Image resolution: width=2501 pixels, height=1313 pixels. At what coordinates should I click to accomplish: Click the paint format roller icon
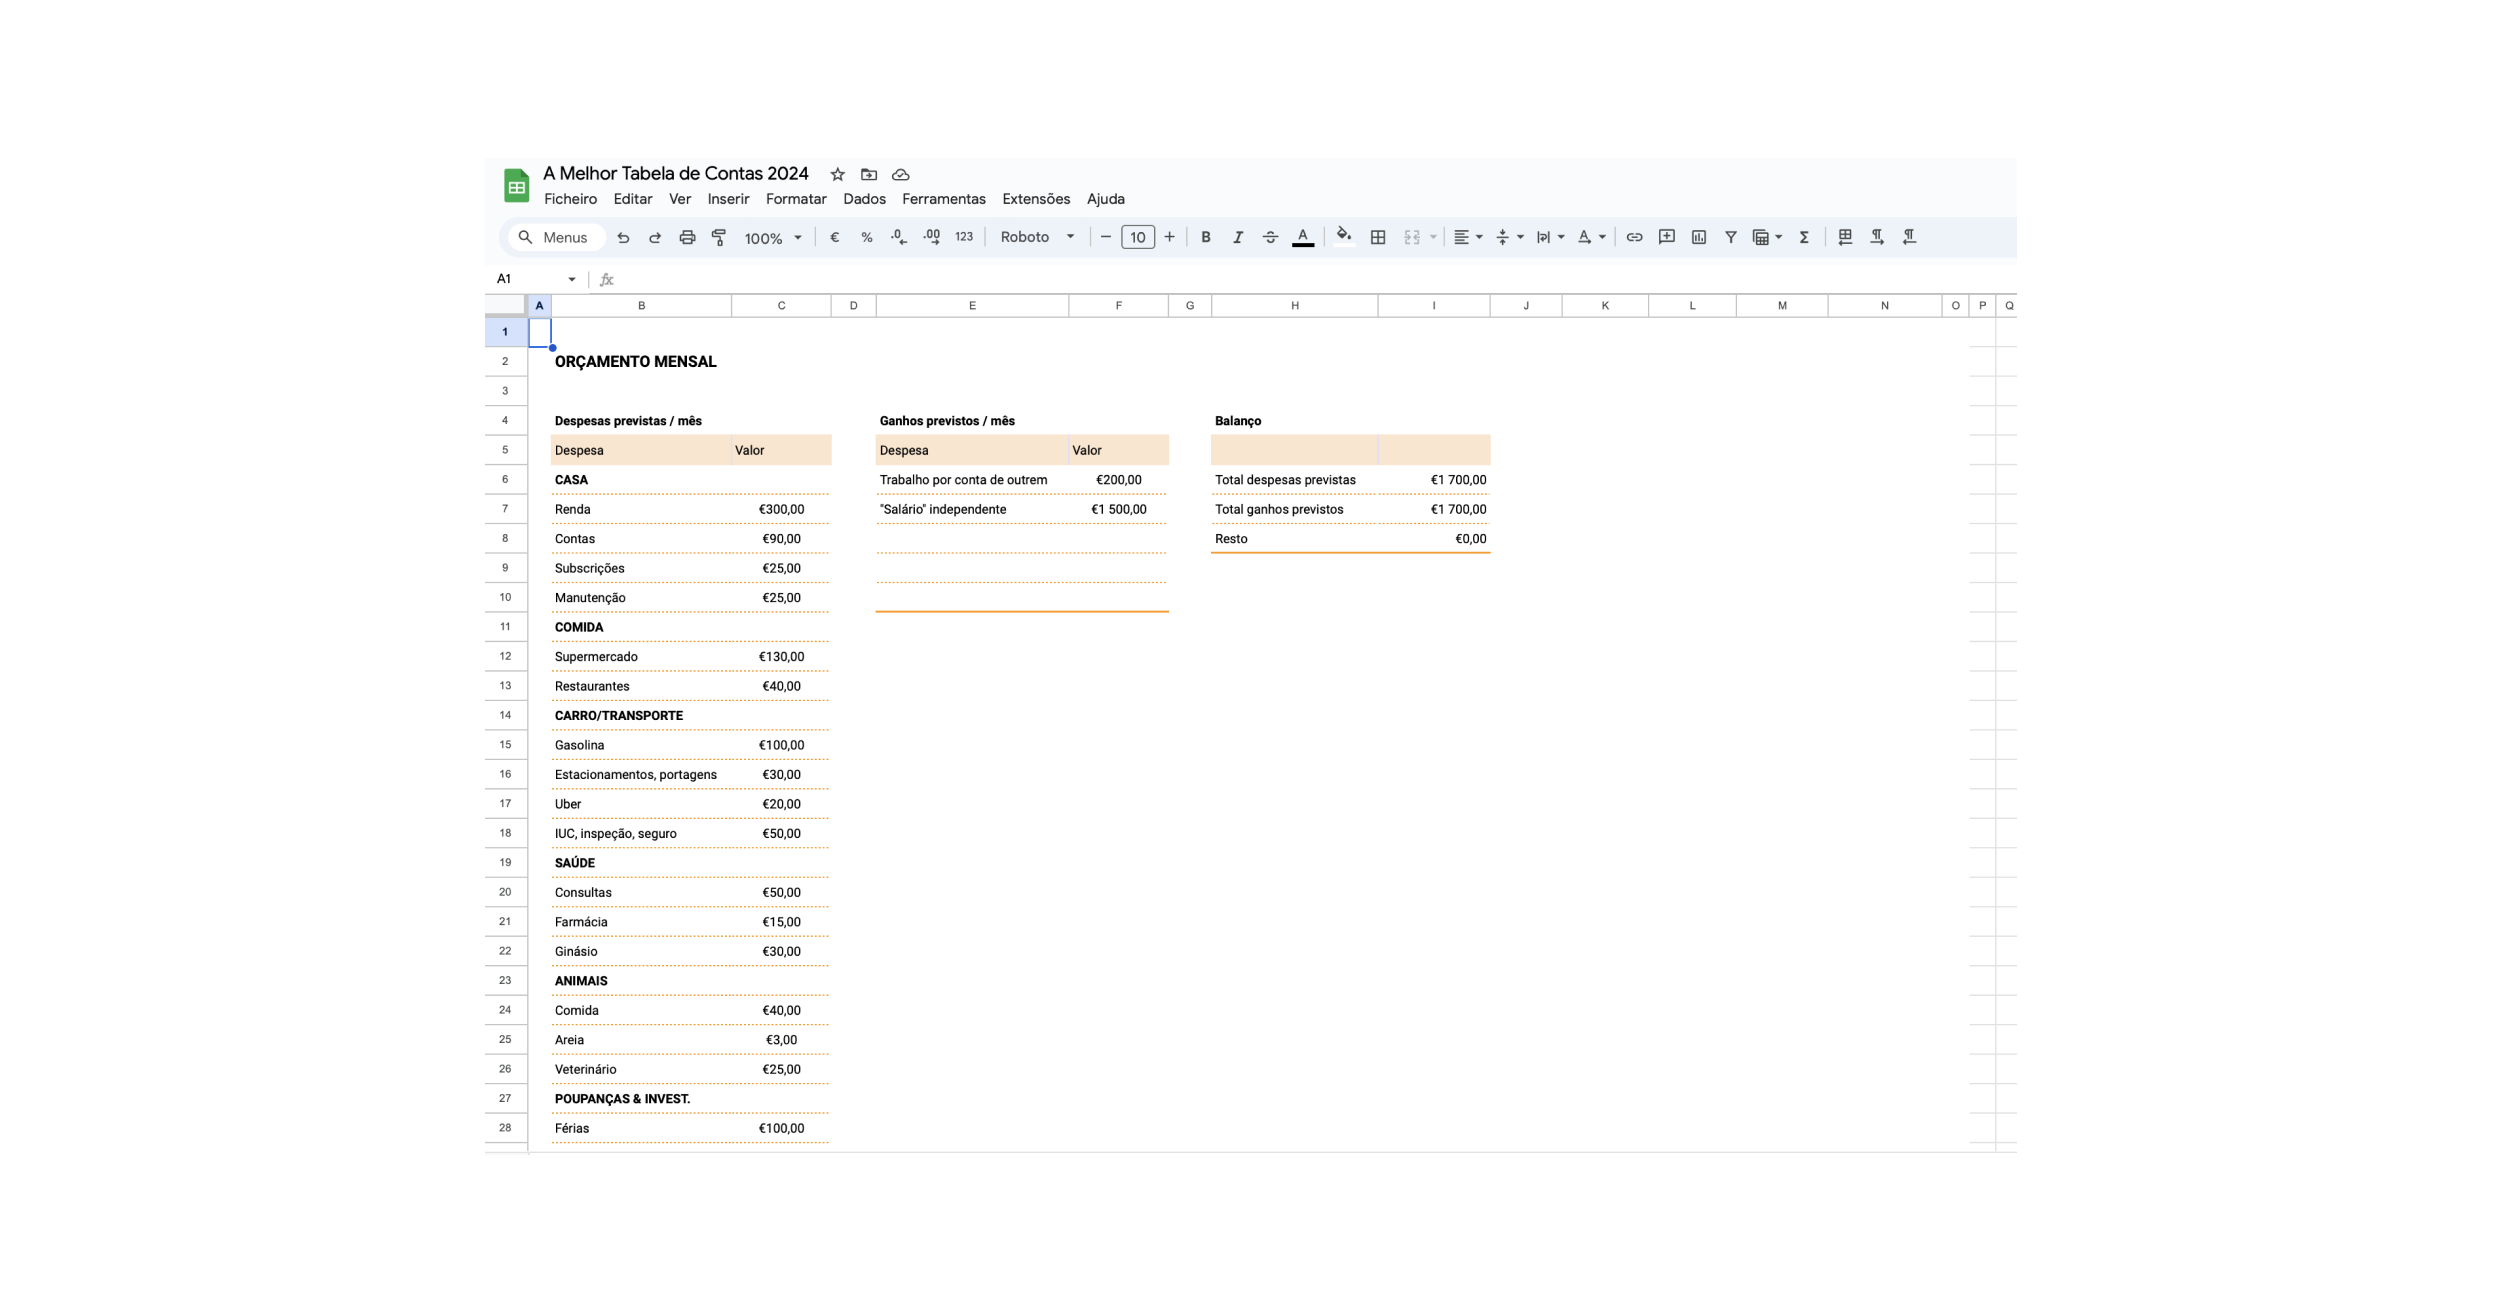tap(719, 237)
